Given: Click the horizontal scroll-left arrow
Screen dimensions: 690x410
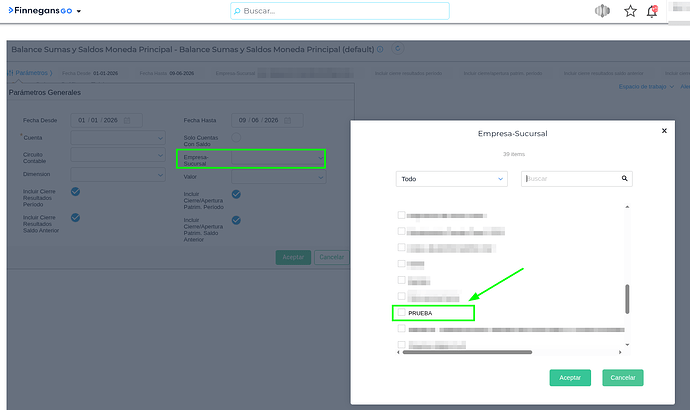Looking at the screenshot, I should (398, 352).
